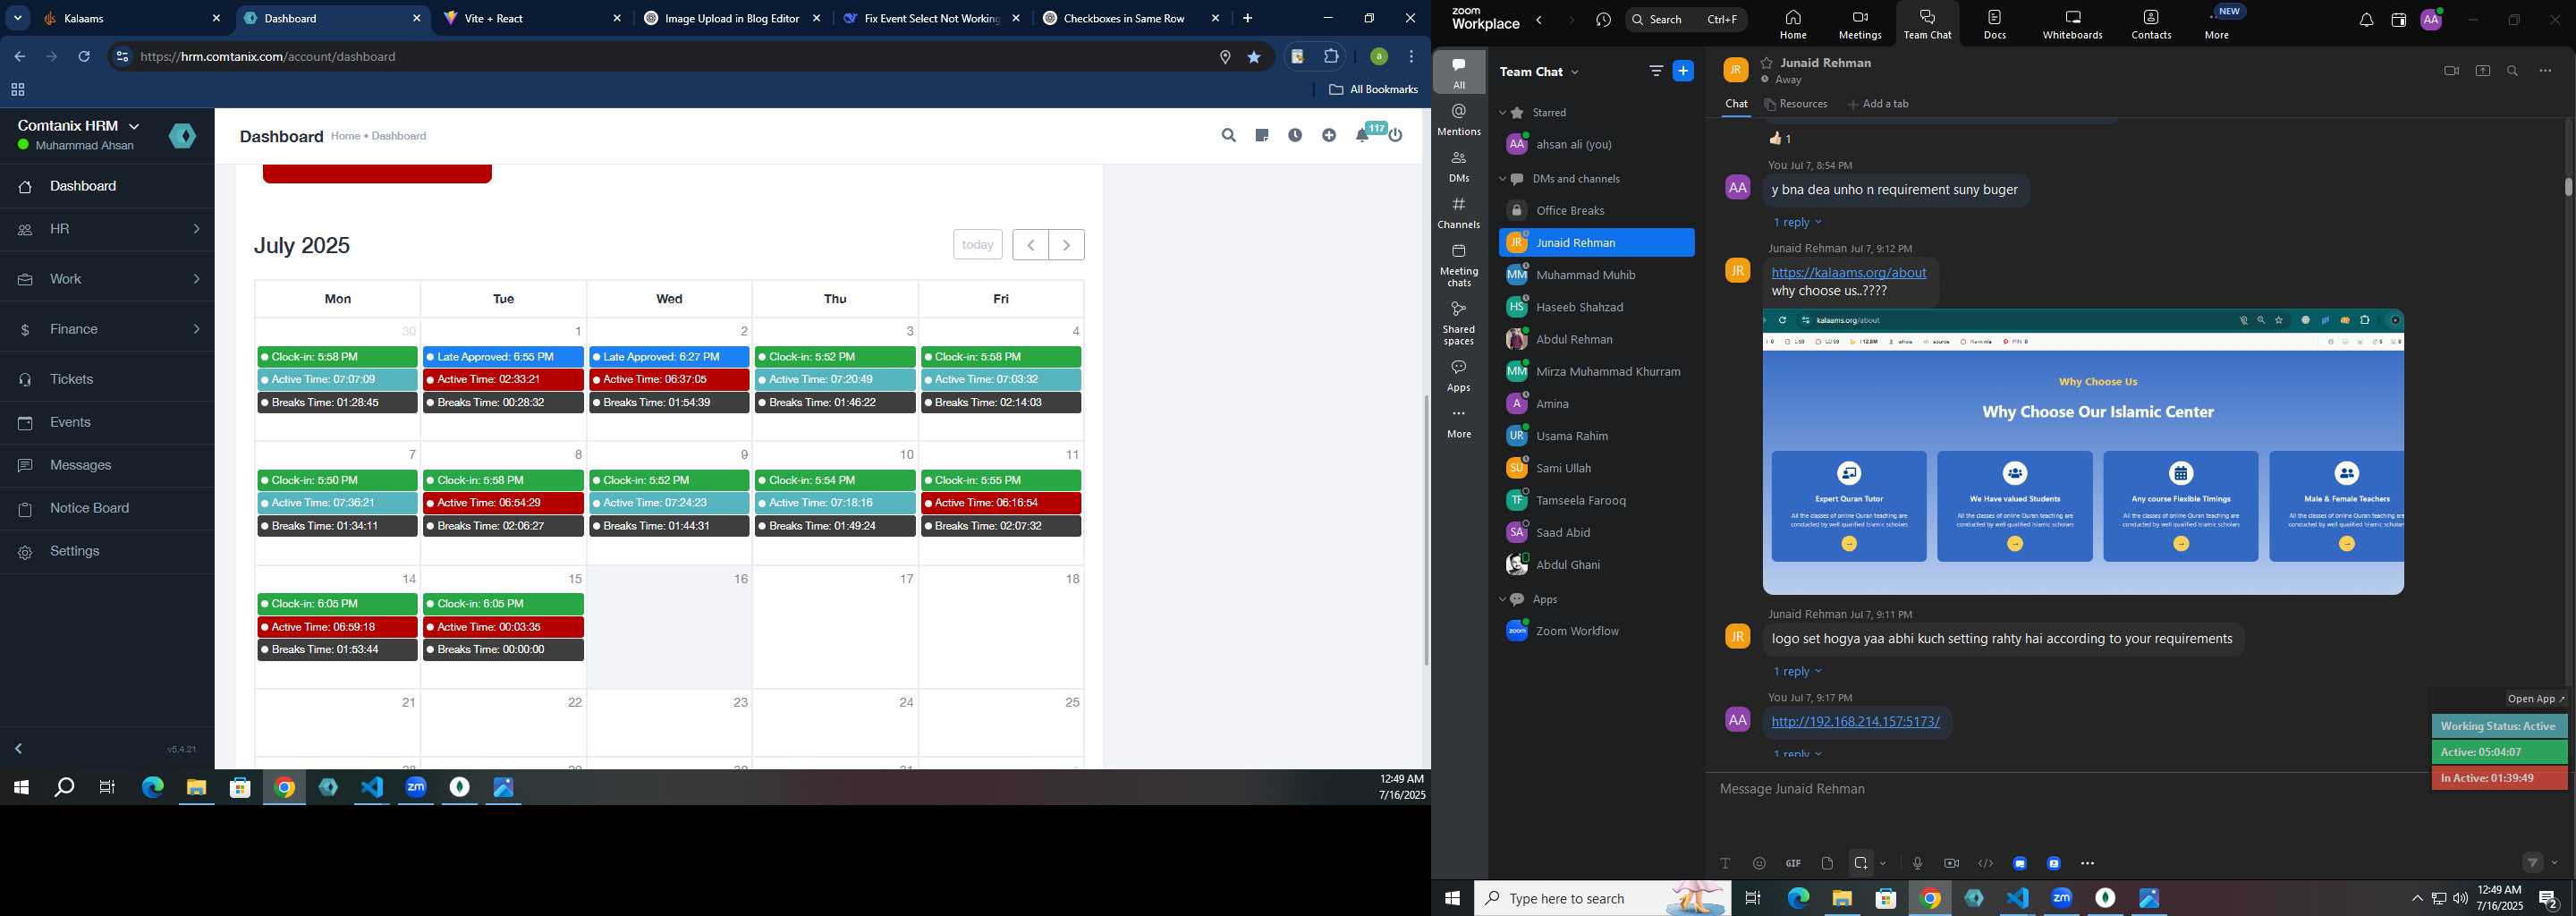Open the sticky notes icon in HRM header
This screenshot has width=2576, height=916.
(1262, 136)
